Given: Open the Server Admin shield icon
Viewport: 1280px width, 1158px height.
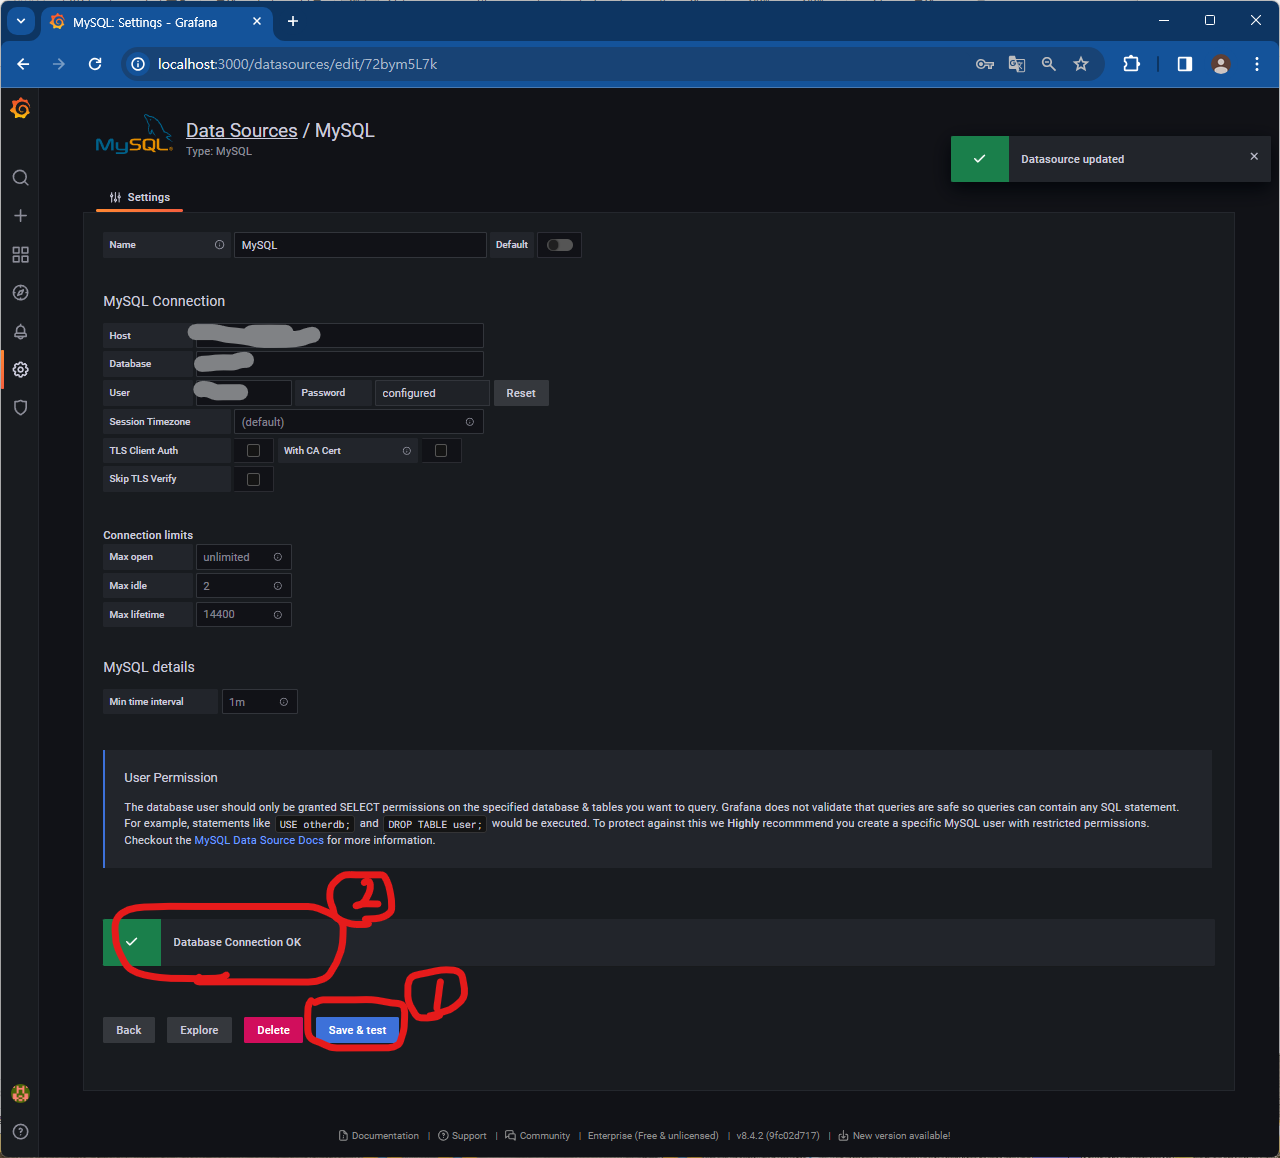Looking at the screenshot, I should click(x=20, y=408).
